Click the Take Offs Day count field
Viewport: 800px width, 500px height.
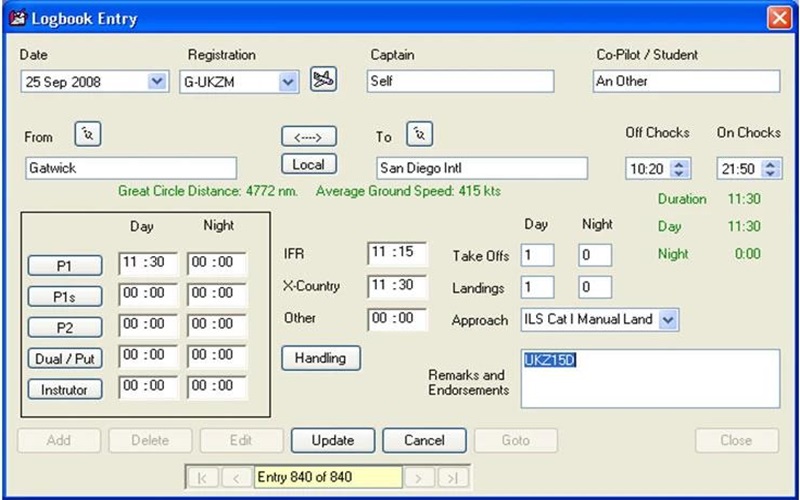point(537,255)
